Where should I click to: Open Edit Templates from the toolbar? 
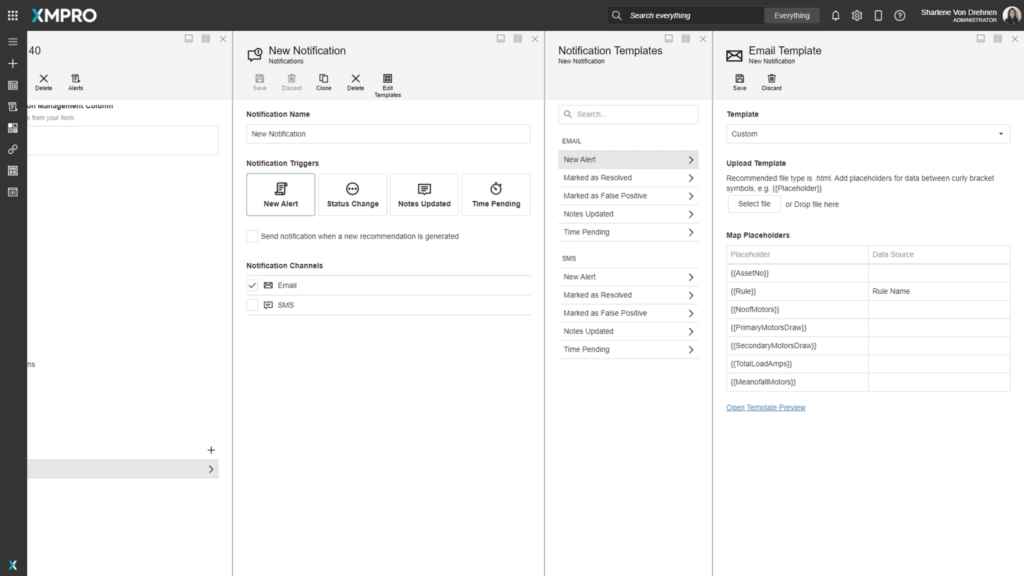pos(387,84)
